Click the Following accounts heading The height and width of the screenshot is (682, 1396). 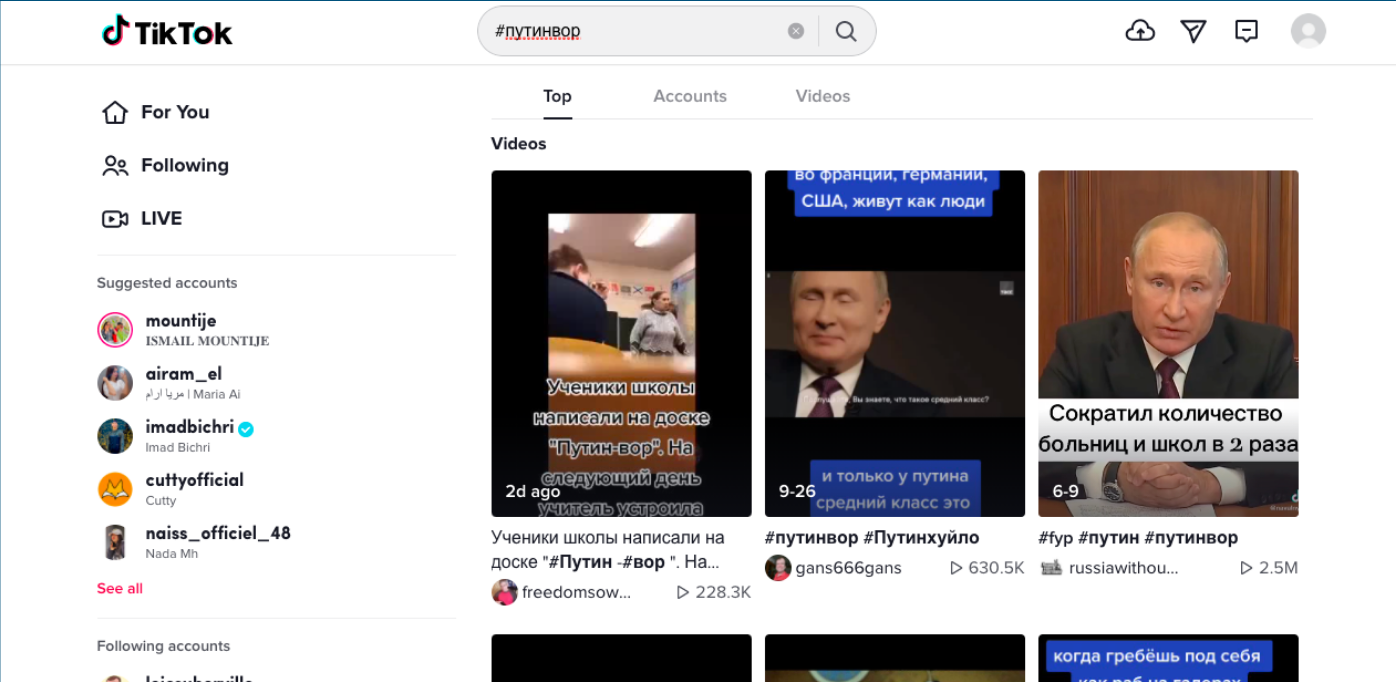(x=163, y=646)
